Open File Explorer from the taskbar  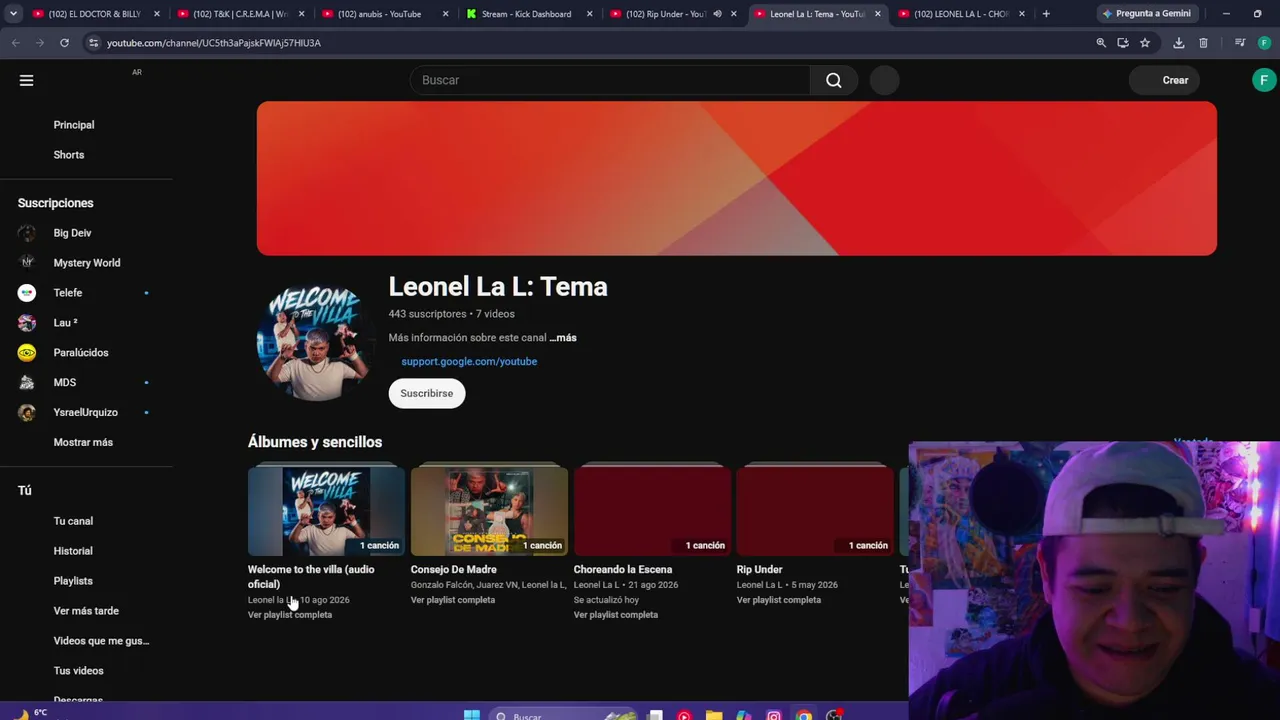[714, 715]
